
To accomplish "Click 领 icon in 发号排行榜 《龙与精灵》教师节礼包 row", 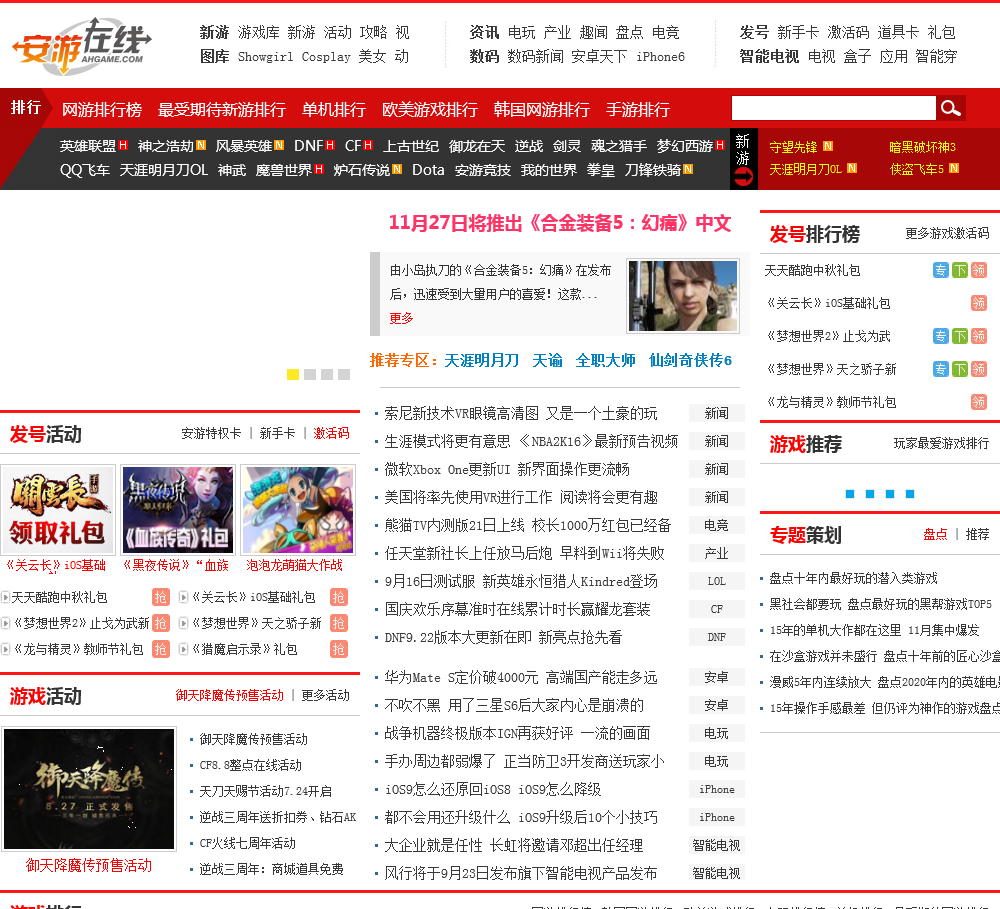I will point(979,402).
